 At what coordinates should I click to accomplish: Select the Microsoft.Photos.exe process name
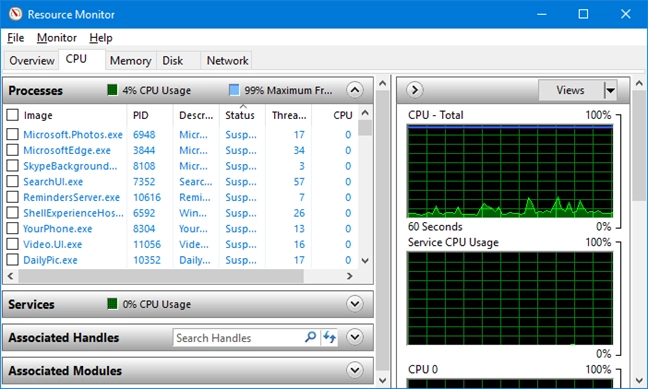(73, 134)
